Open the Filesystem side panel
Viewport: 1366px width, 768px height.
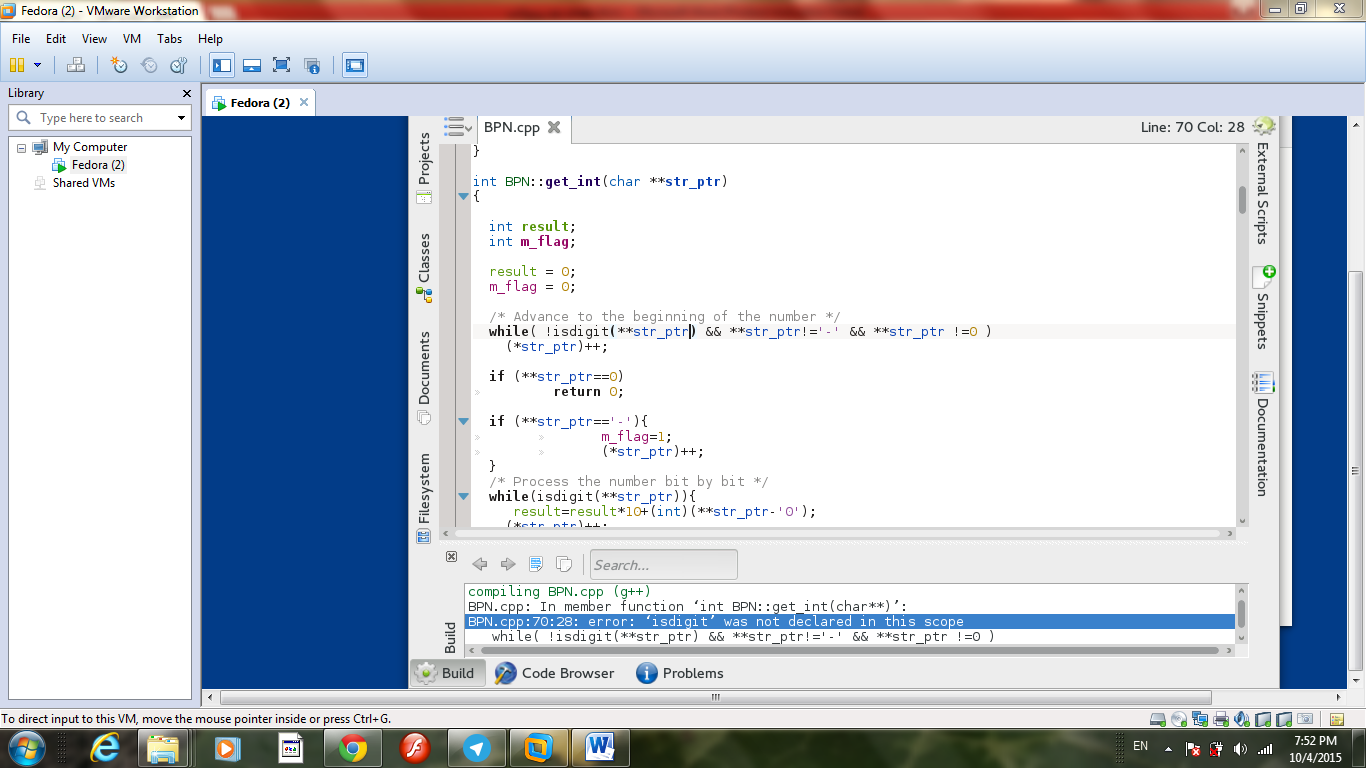(x=424, y=498)
